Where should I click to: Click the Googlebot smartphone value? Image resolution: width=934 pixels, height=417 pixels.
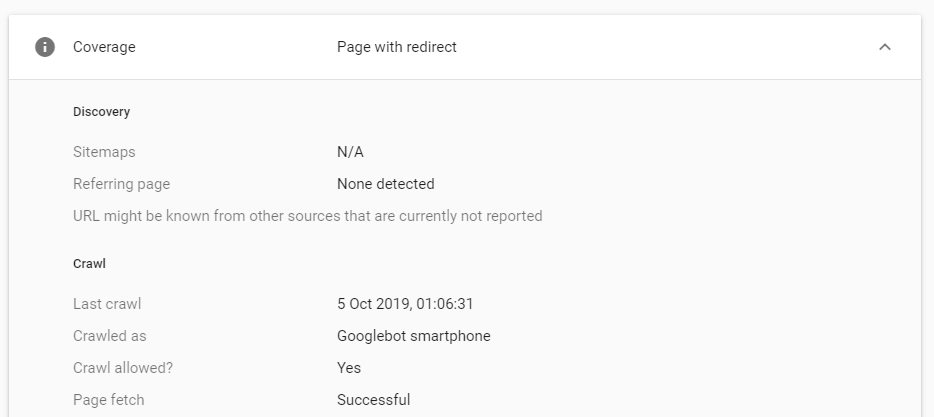pyautogui.click(x=414, y=336)
